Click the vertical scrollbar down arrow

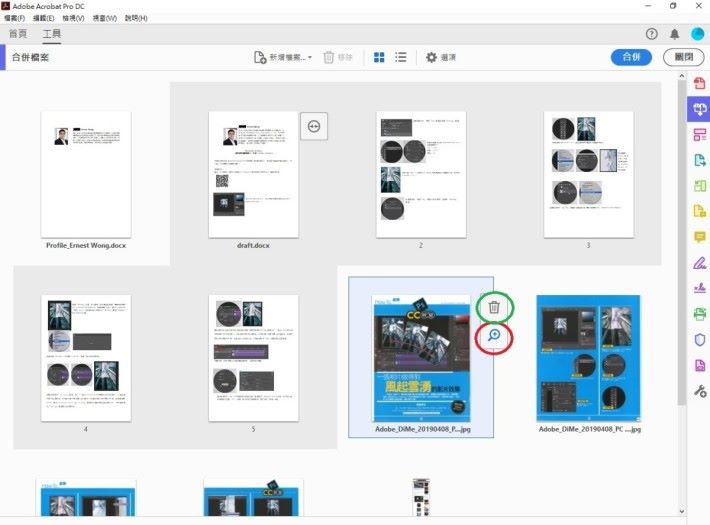tap(682, 511)
